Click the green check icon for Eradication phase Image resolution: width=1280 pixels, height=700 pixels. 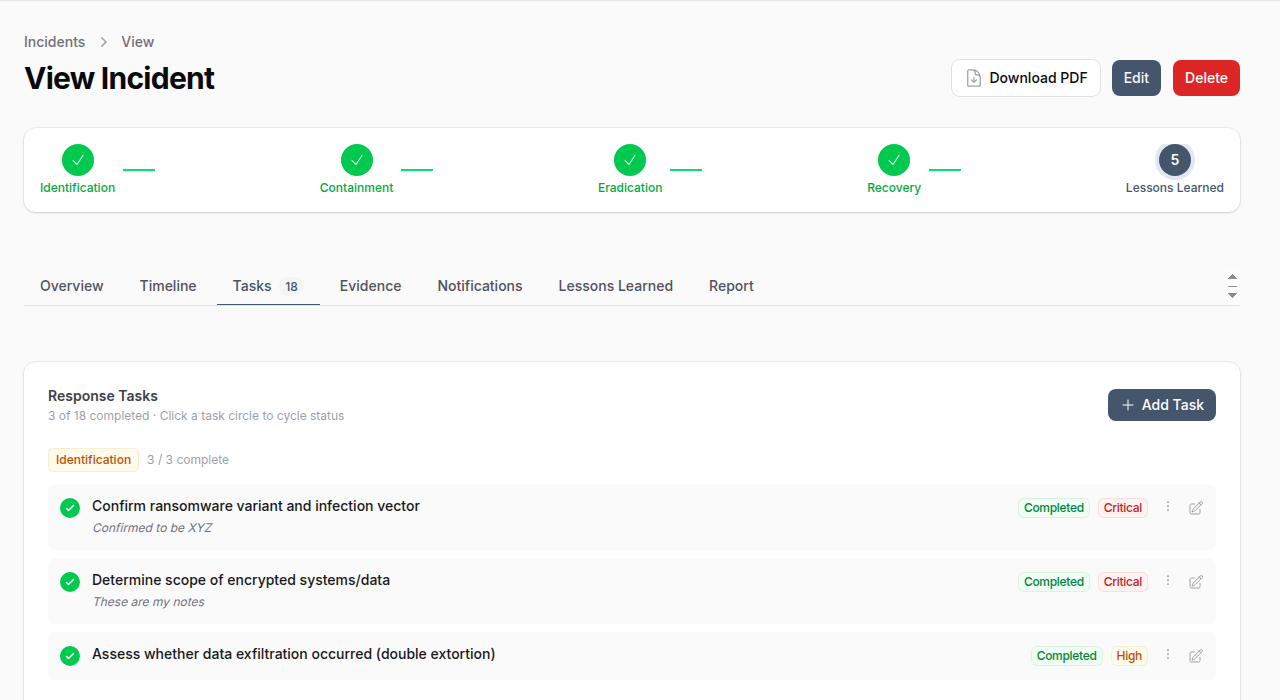point(630,159)
